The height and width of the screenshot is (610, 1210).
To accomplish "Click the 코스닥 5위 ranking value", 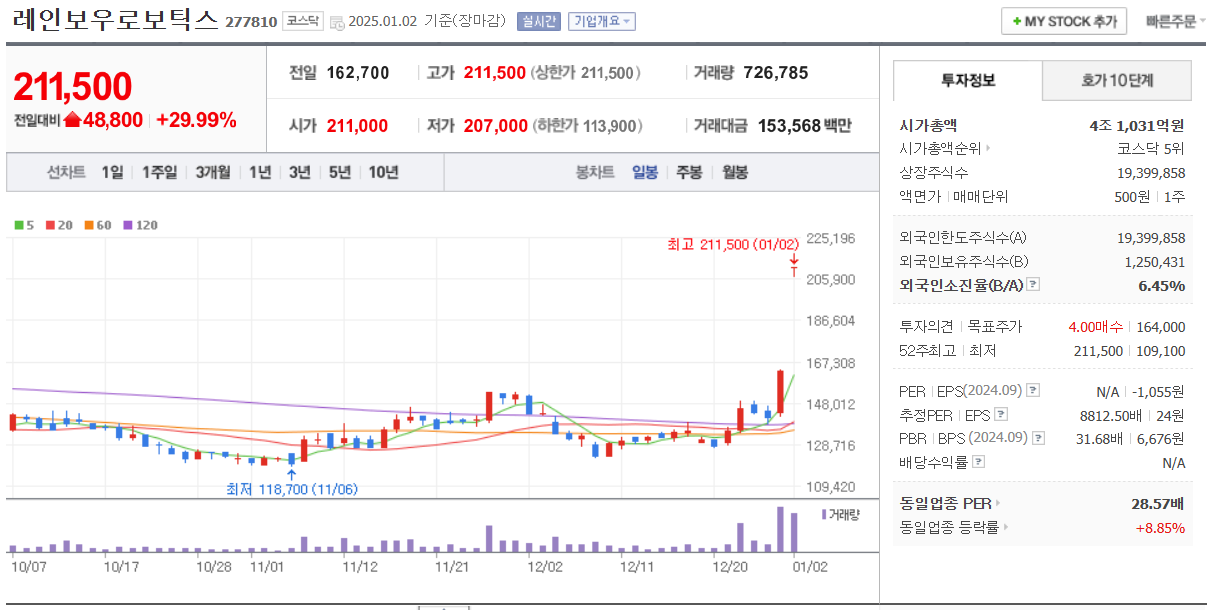I will click(x=1151, y=149).
